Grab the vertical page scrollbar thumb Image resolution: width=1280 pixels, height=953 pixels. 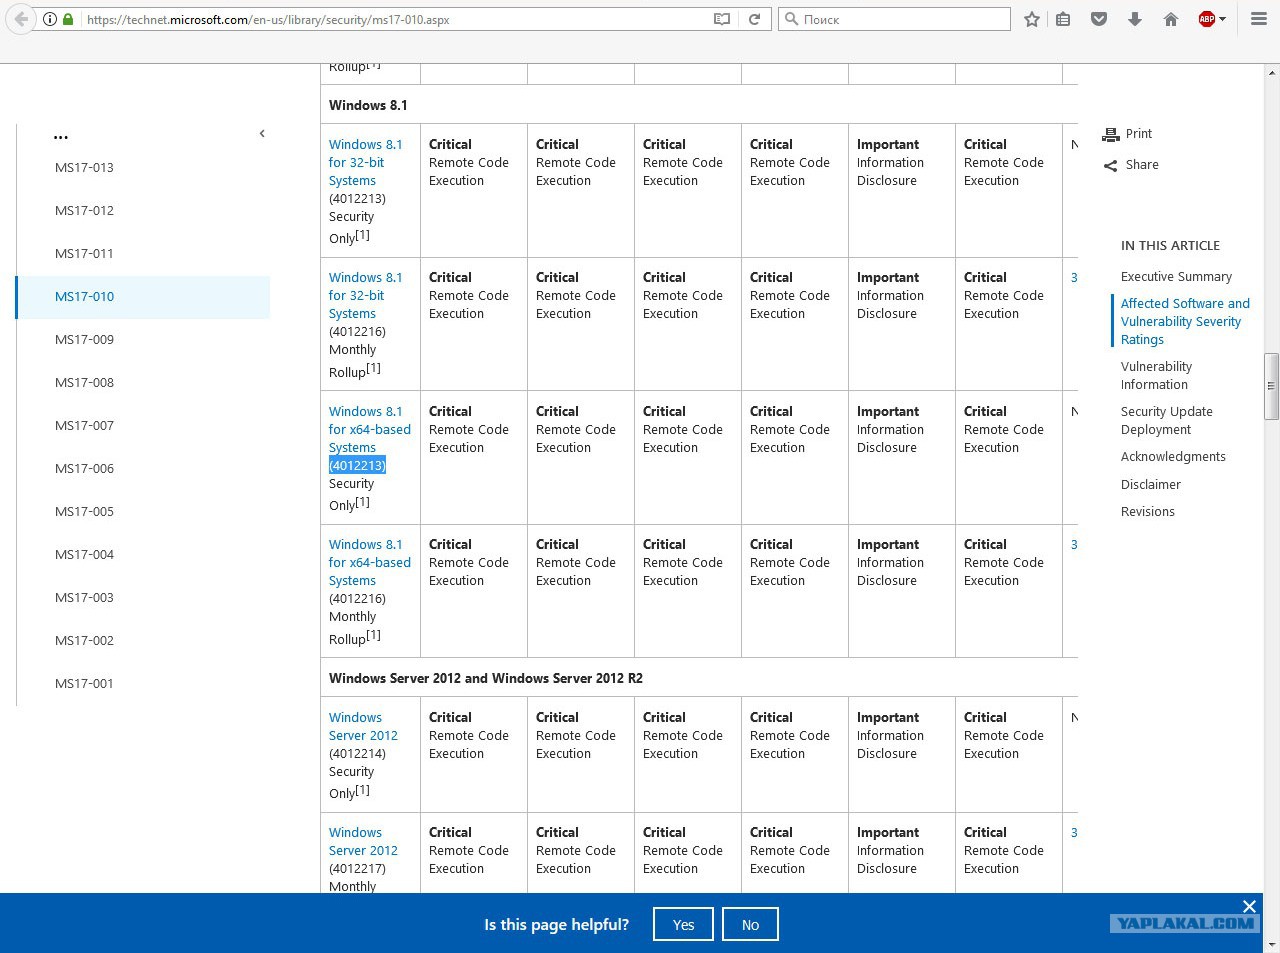(1271, 386)
